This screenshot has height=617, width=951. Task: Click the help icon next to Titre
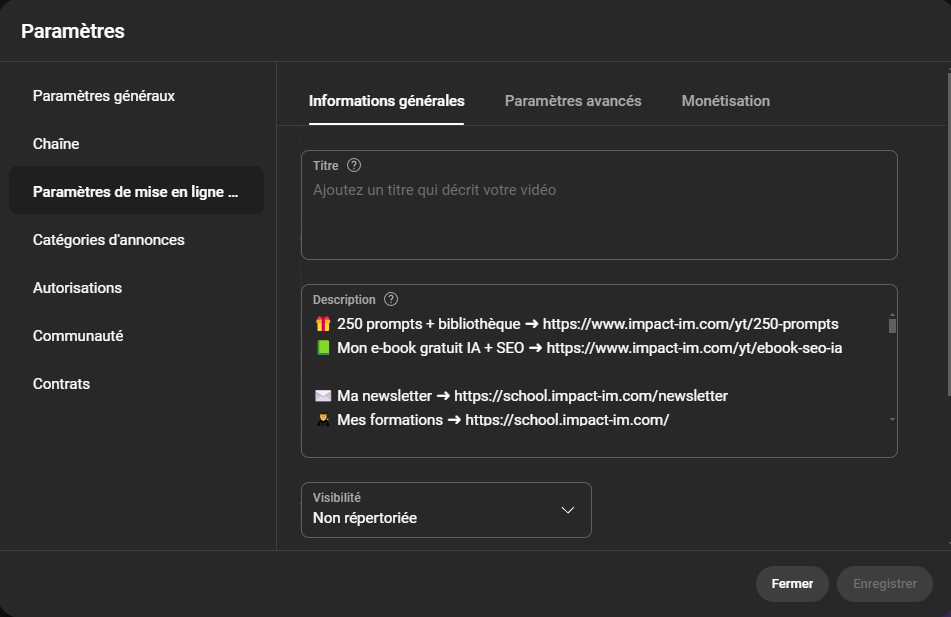pyautogui.click(x=354, y=166)
